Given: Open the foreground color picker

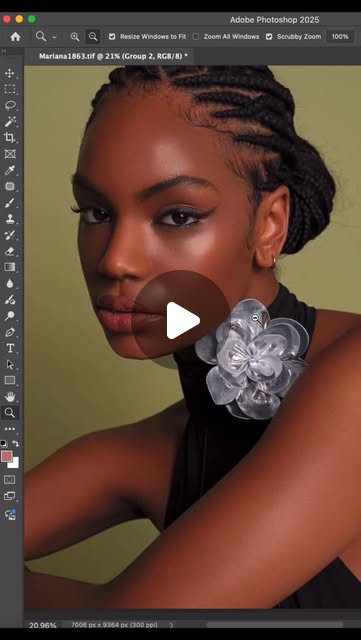Looking at the screenshot, I should point(6,456).
